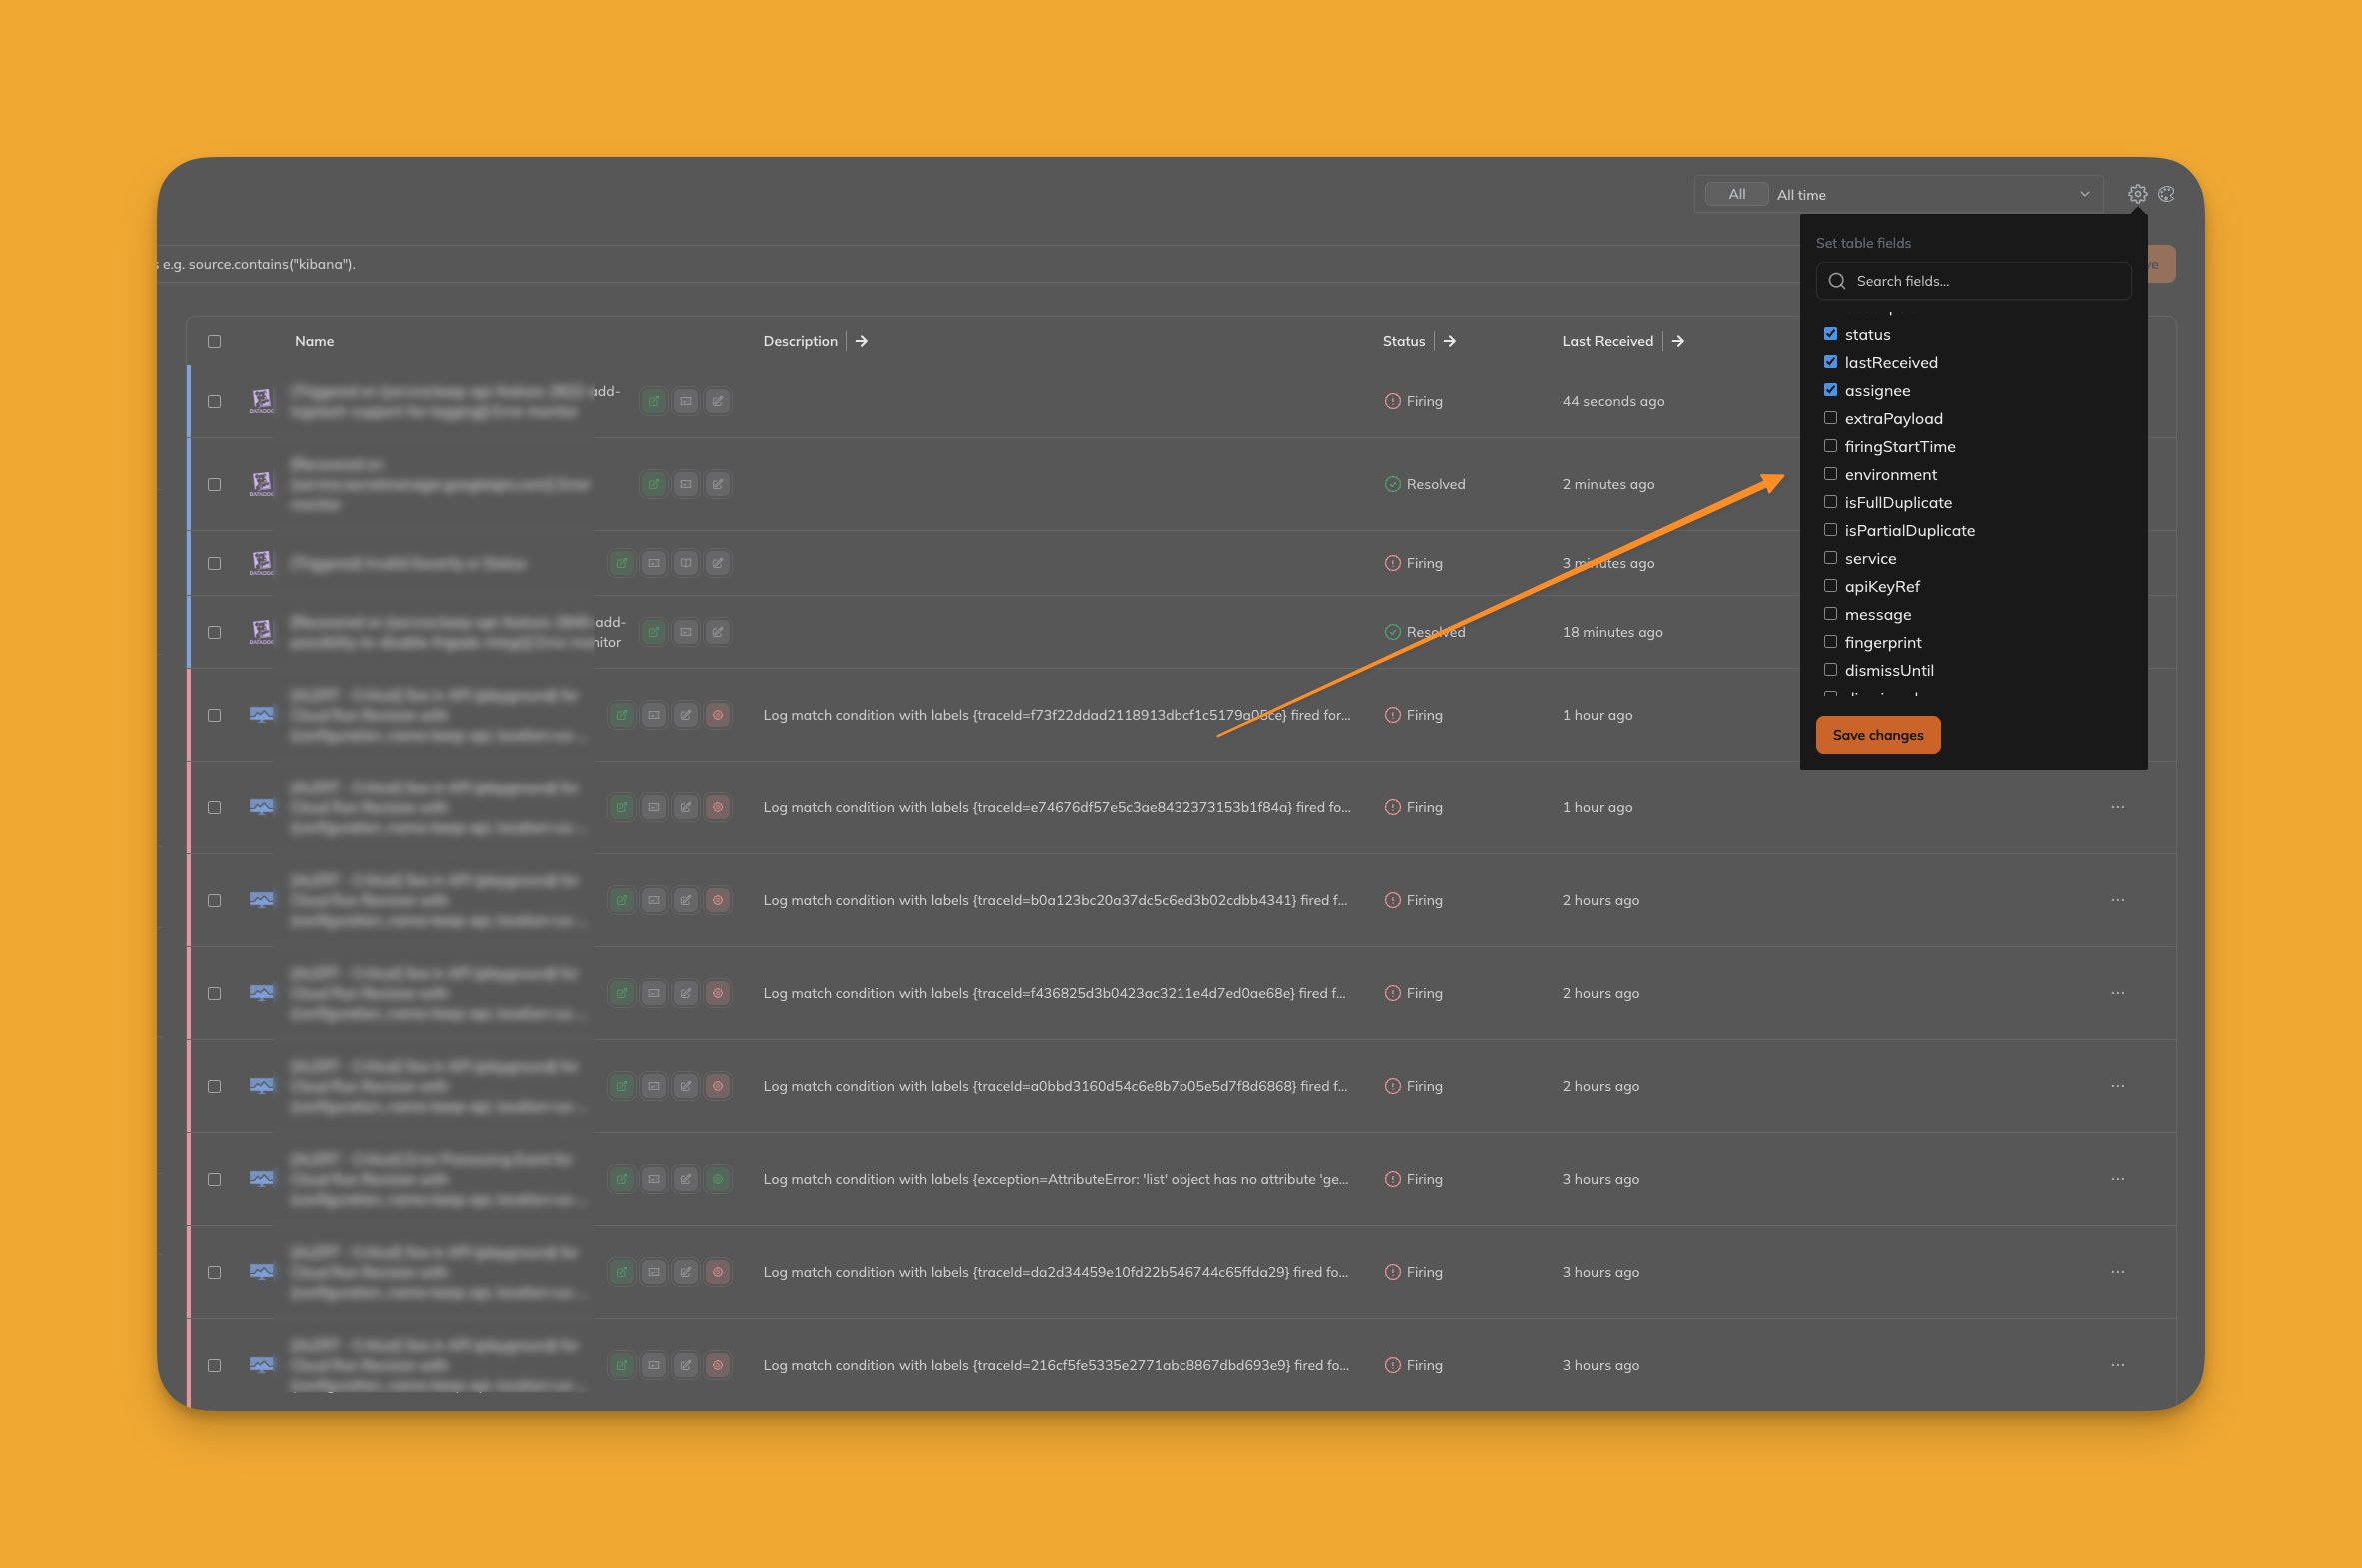Open alert link in 18 minutes ago row
The width and height of the screenshot is (2362, 1568).
click(x=653, y=632)
